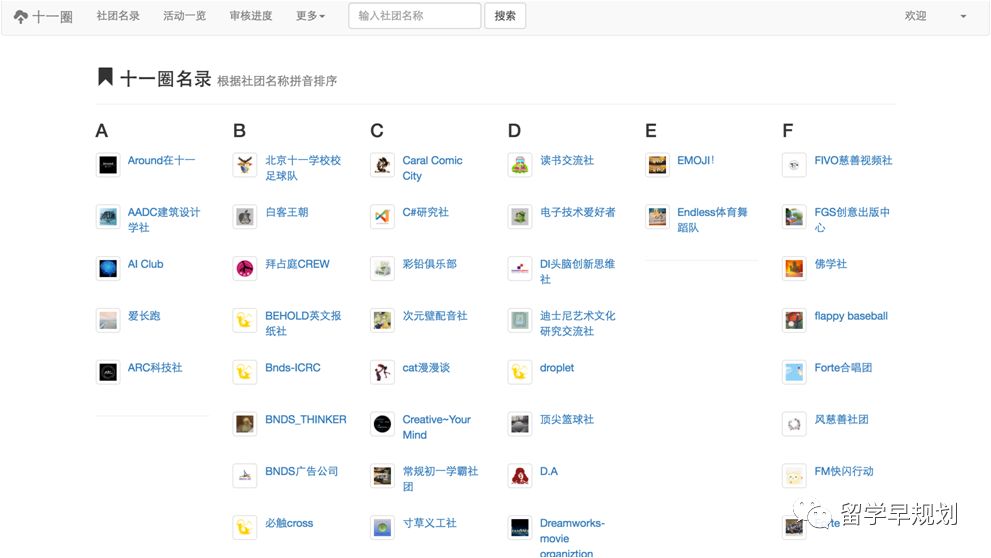This screenshot has height=558, width=991.
Task: Click the AI Club blue globe icon
Action: pyautogui.click(x=108, y=269)
